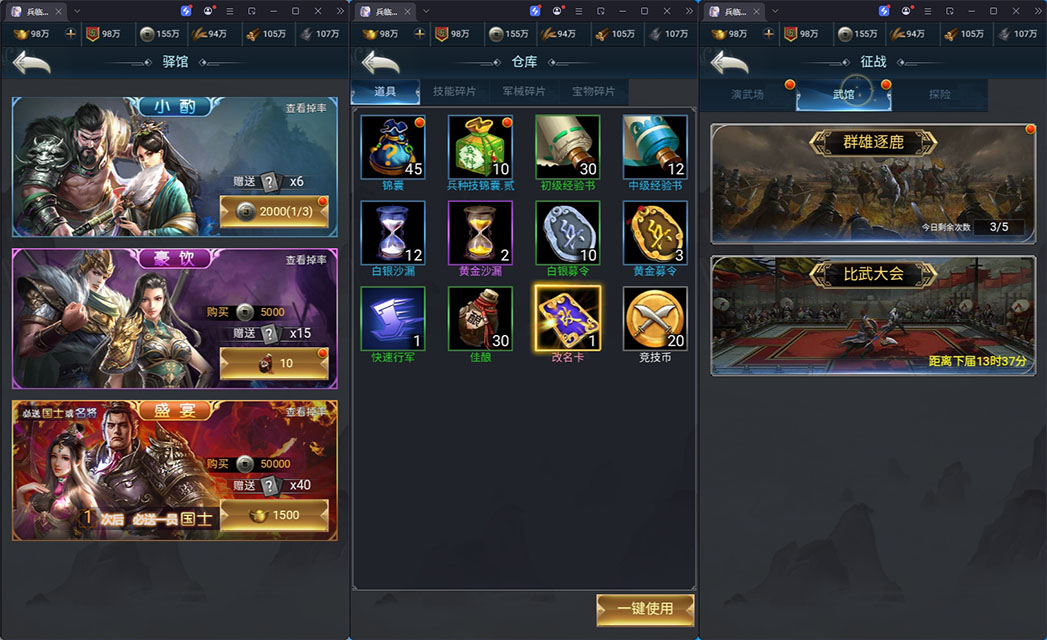Click the back arrow in 仓库 panel
The image size is (1047, 640).
point(381,63)
